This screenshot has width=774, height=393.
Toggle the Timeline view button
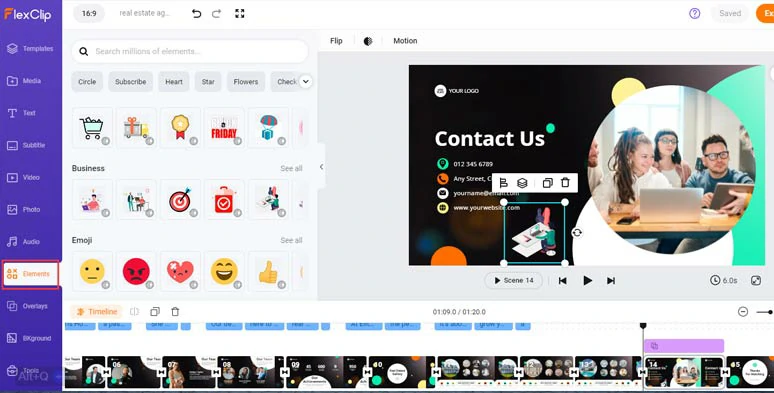97,312
